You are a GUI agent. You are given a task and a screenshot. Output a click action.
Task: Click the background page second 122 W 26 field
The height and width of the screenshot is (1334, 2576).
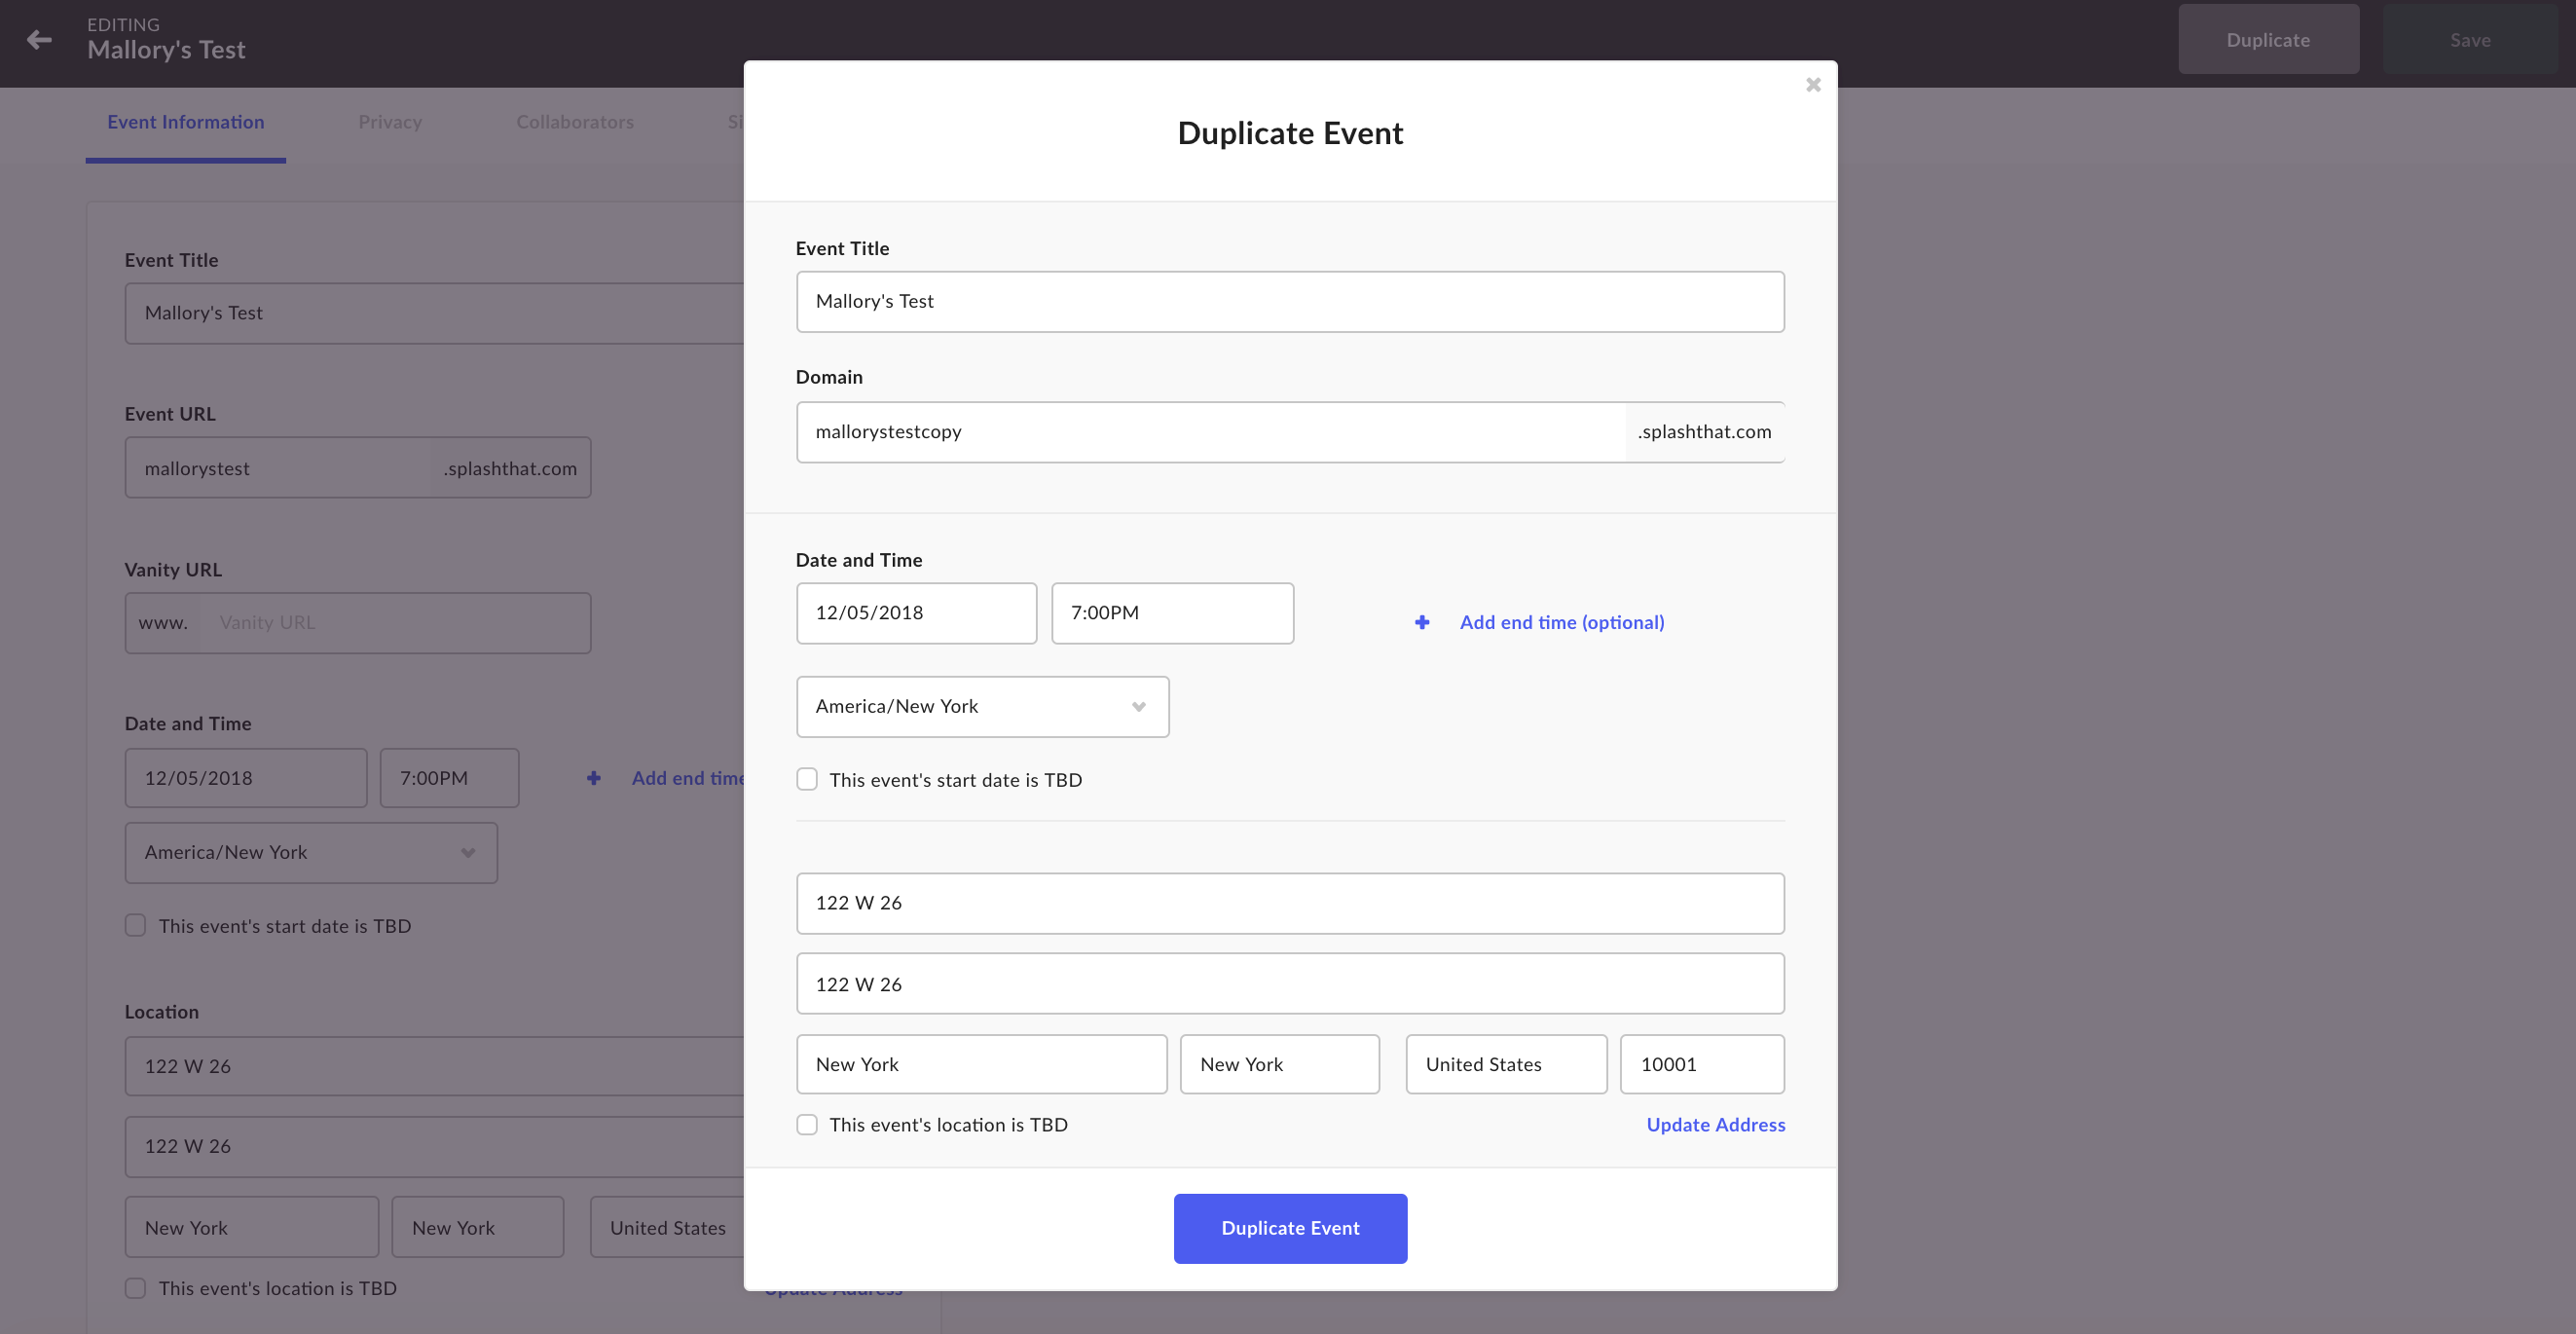coord(434,1147)
